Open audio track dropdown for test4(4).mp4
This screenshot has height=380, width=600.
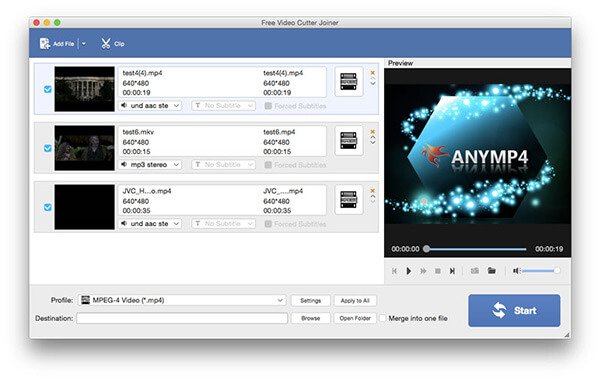coord(150,105)
